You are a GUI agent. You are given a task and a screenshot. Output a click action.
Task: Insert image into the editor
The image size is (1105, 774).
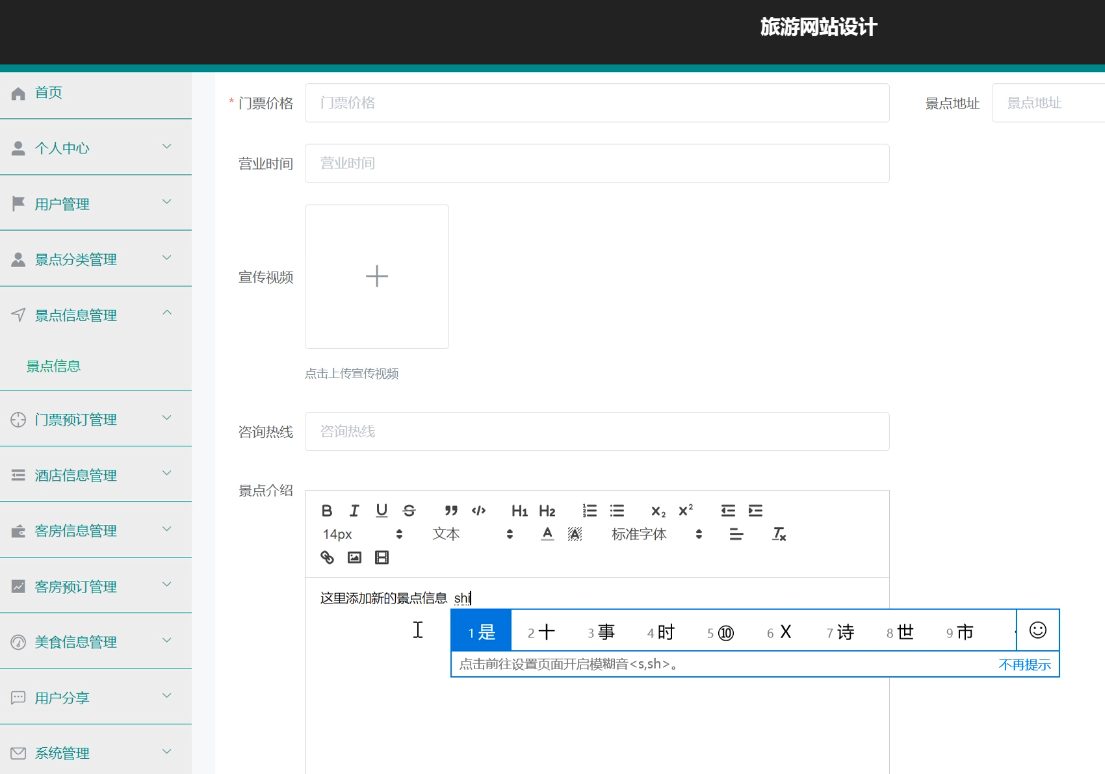[354, 558]
